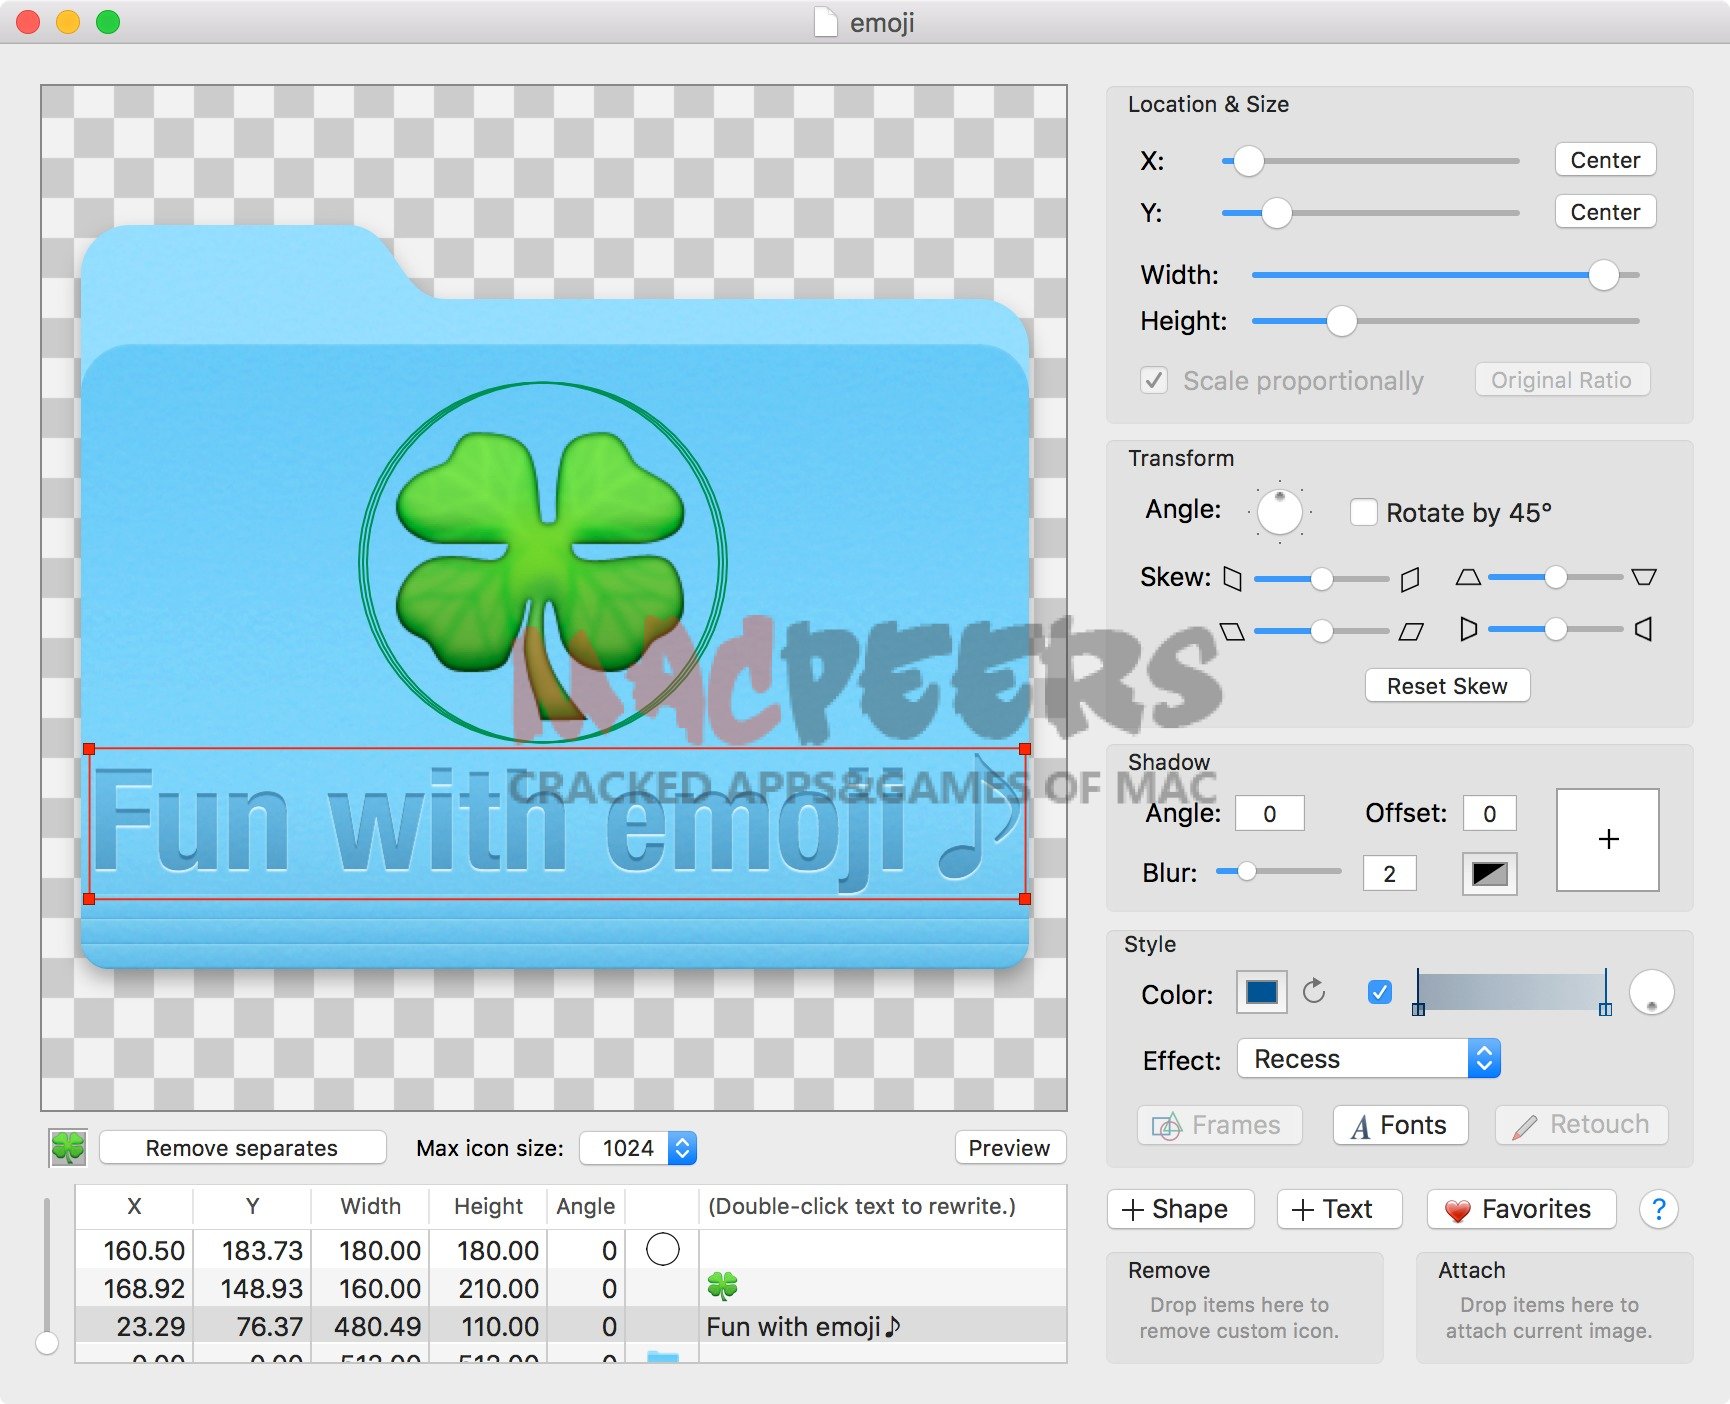This screenshot has width=1730, height=1404.
Task: Open the Effect dropdown showing Recess
Action: (x=1368, y=1059)
